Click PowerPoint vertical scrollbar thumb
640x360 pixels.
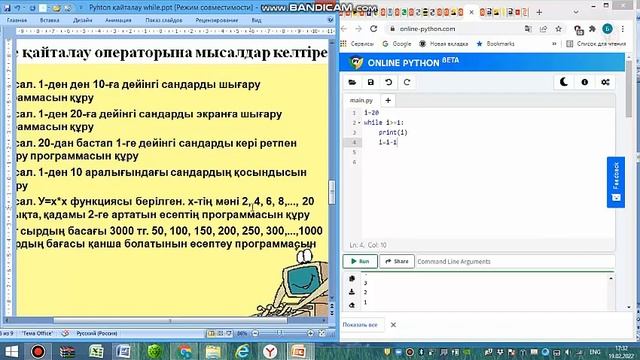332,191
